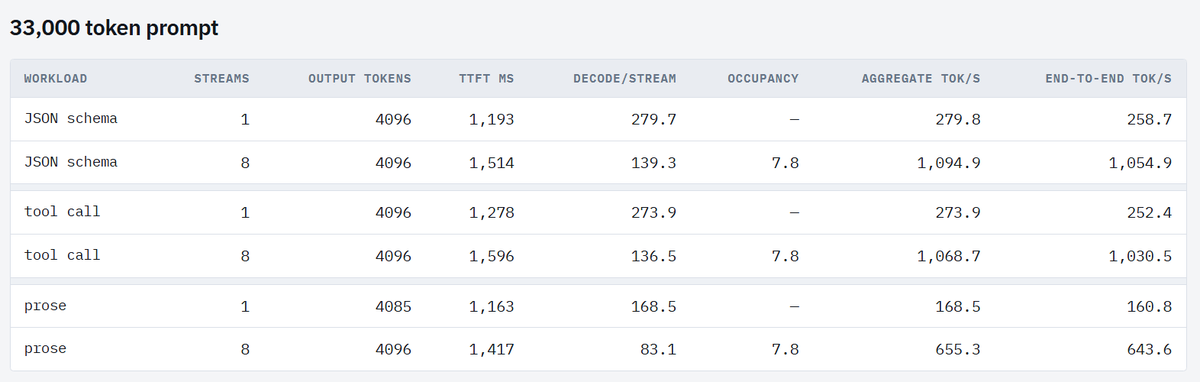Screen dimensions: 1200x382
Task: Select "JSON schema" in the 1,514 TTFT row
Action: [71, 162]
